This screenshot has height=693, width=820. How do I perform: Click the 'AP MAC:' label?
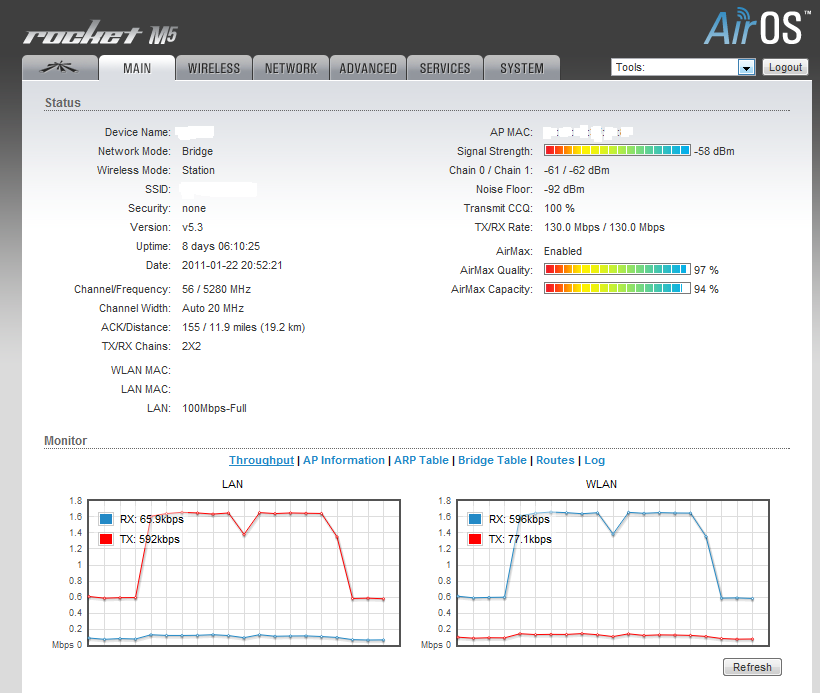click(511, 132)
